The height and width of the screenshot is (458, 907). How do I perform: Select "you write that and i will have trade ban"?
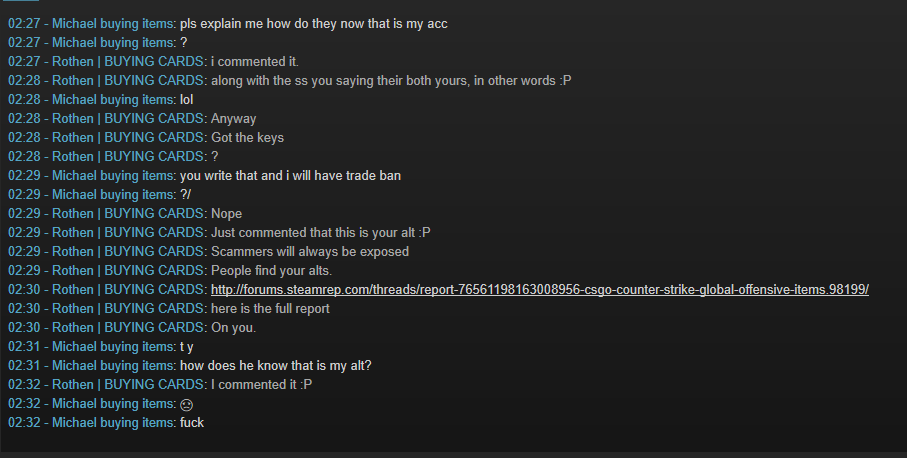pyautogui.click(x=290, y=176)
